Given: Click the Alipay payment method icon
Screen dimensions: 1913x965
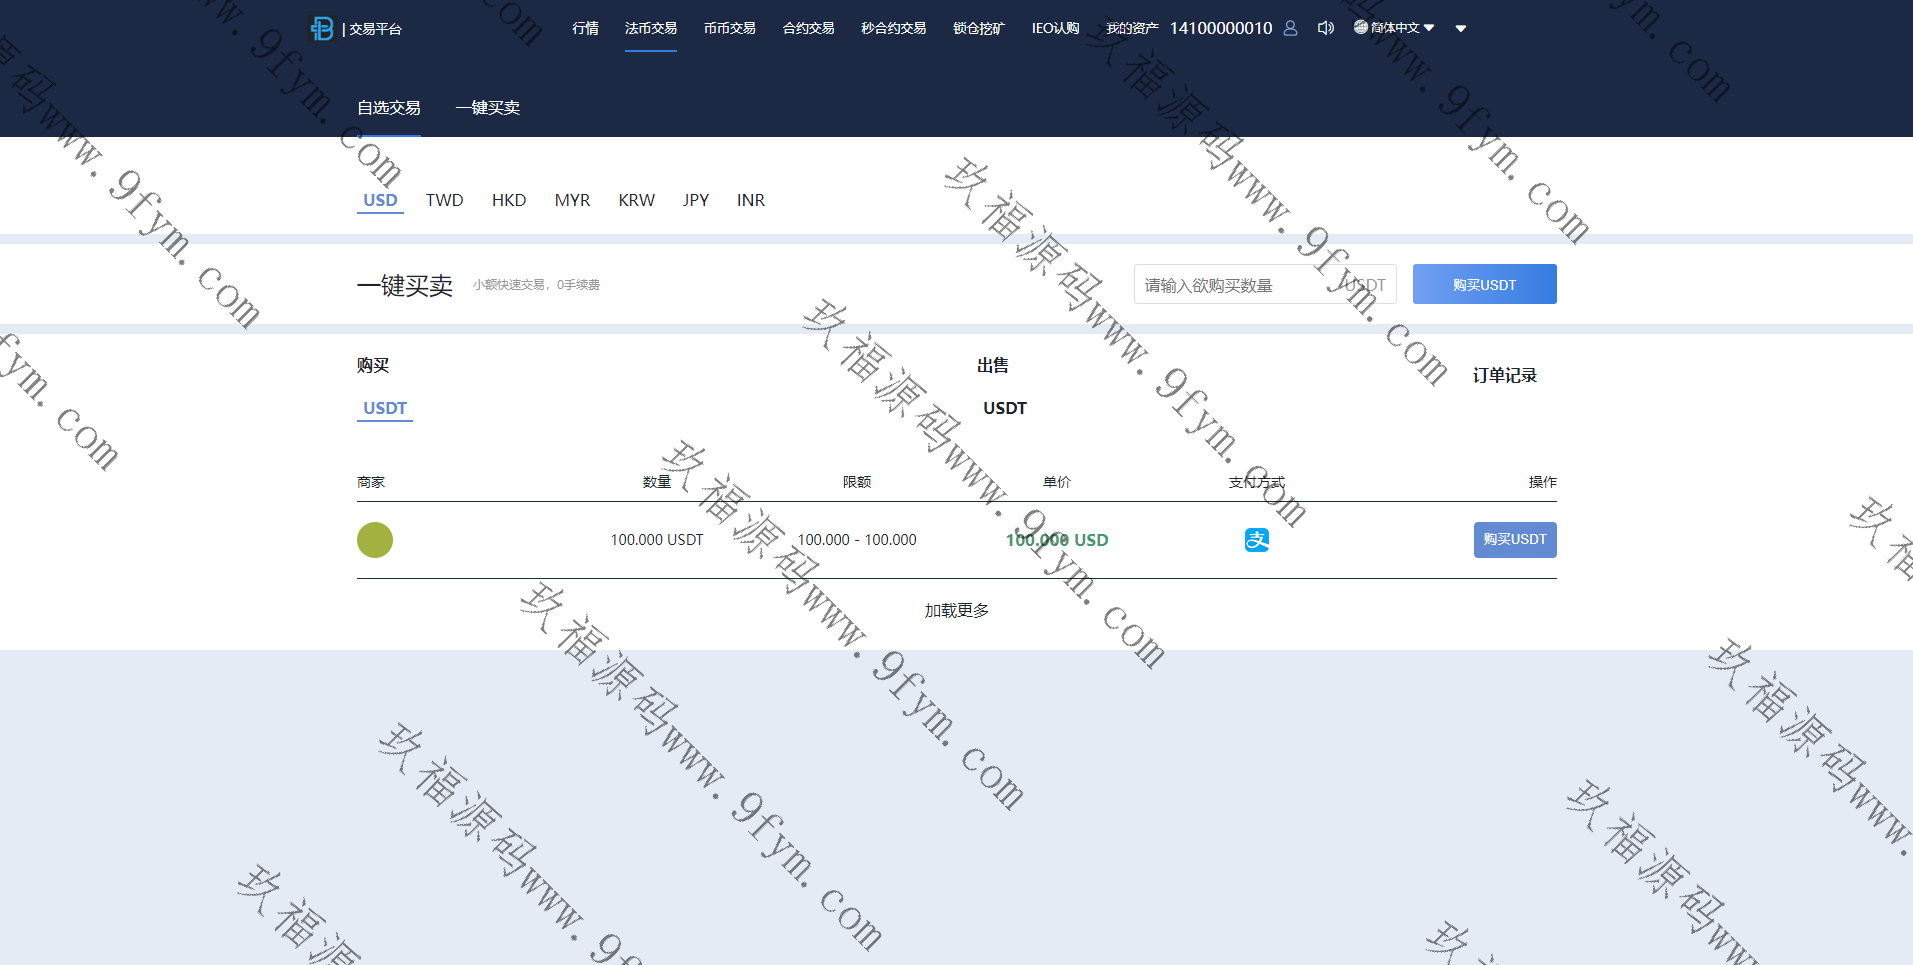Looking at the screenshot, I should click(1256, 540).
